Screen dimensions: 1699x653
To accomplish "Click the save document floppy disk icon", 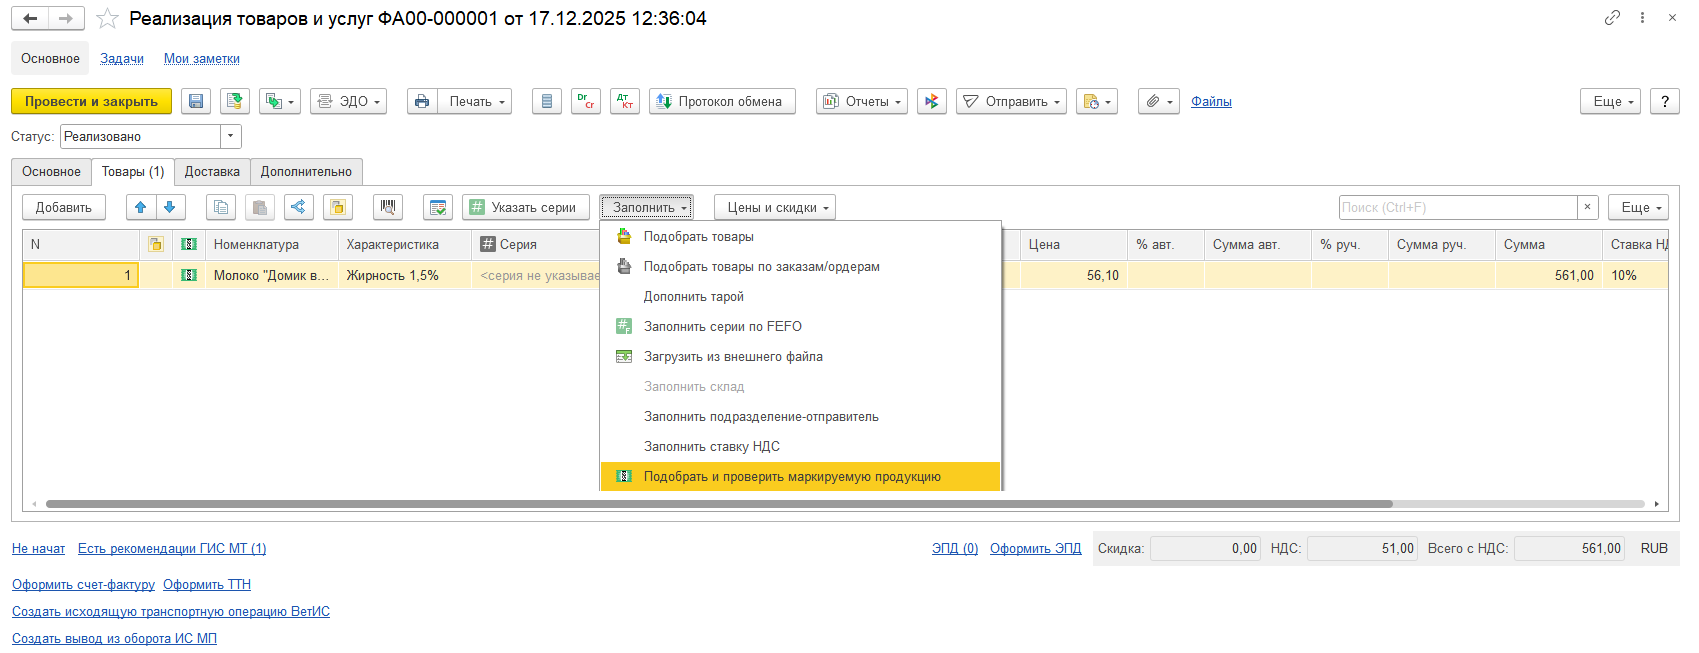I will point(196,101).
